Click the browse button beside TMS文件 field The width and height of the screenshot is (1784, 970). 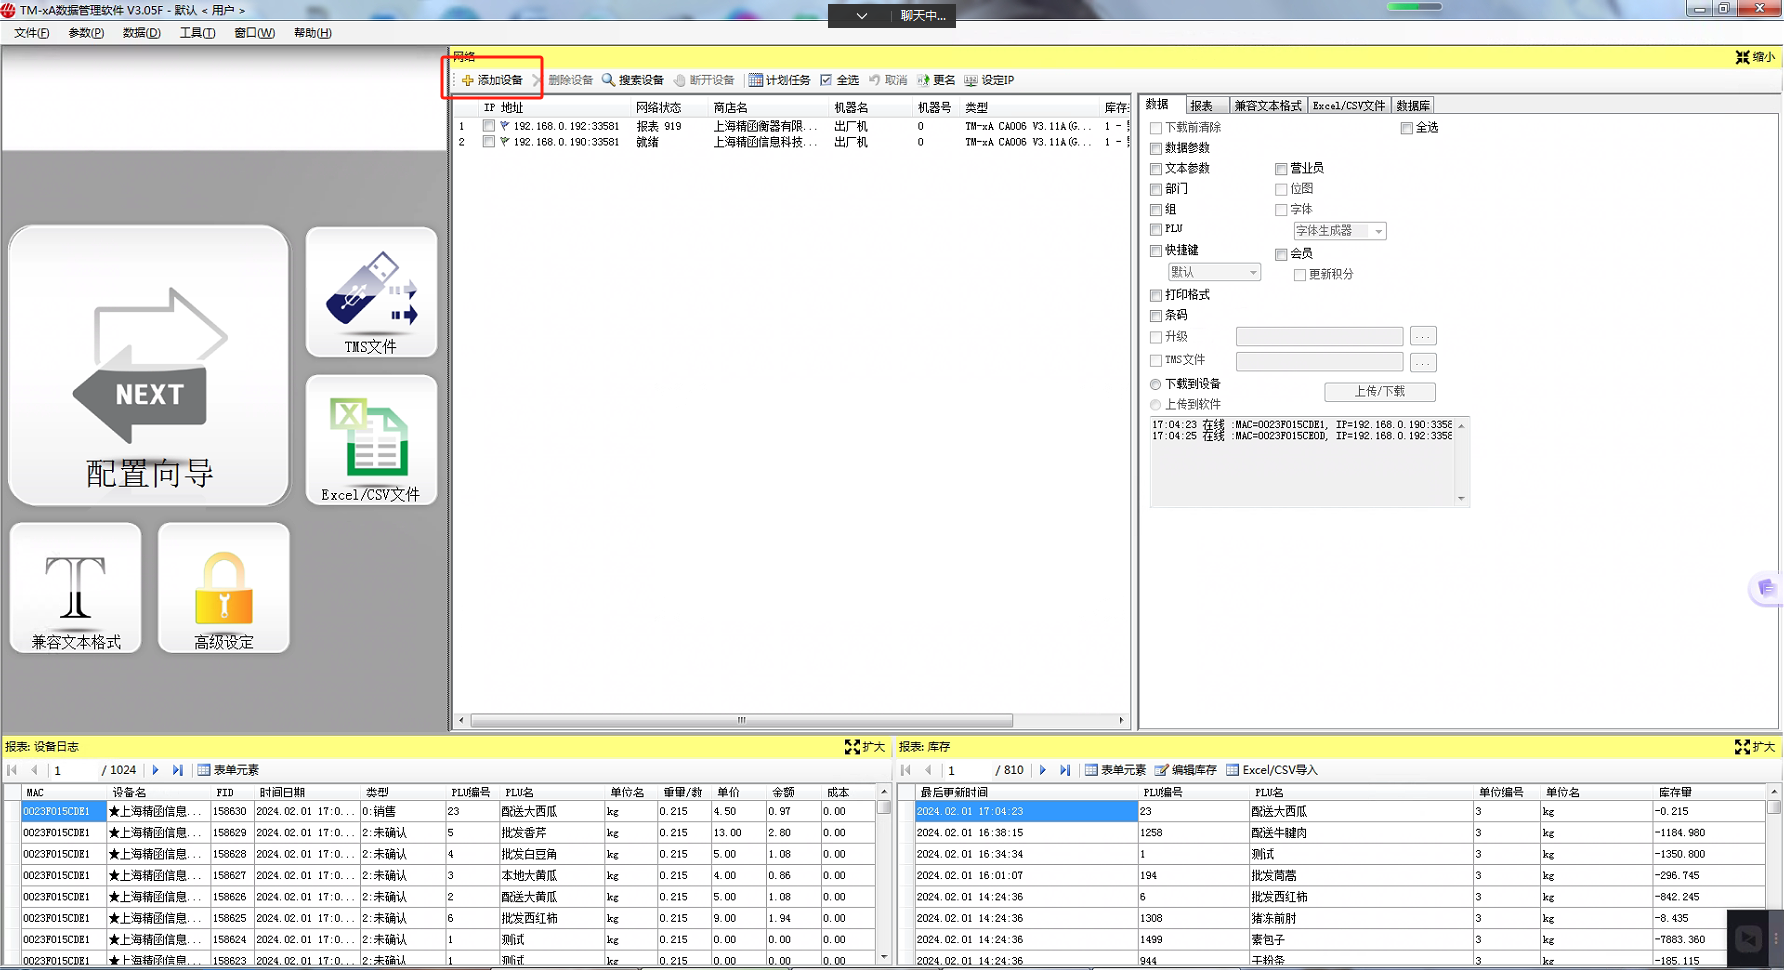[1422, 361]
